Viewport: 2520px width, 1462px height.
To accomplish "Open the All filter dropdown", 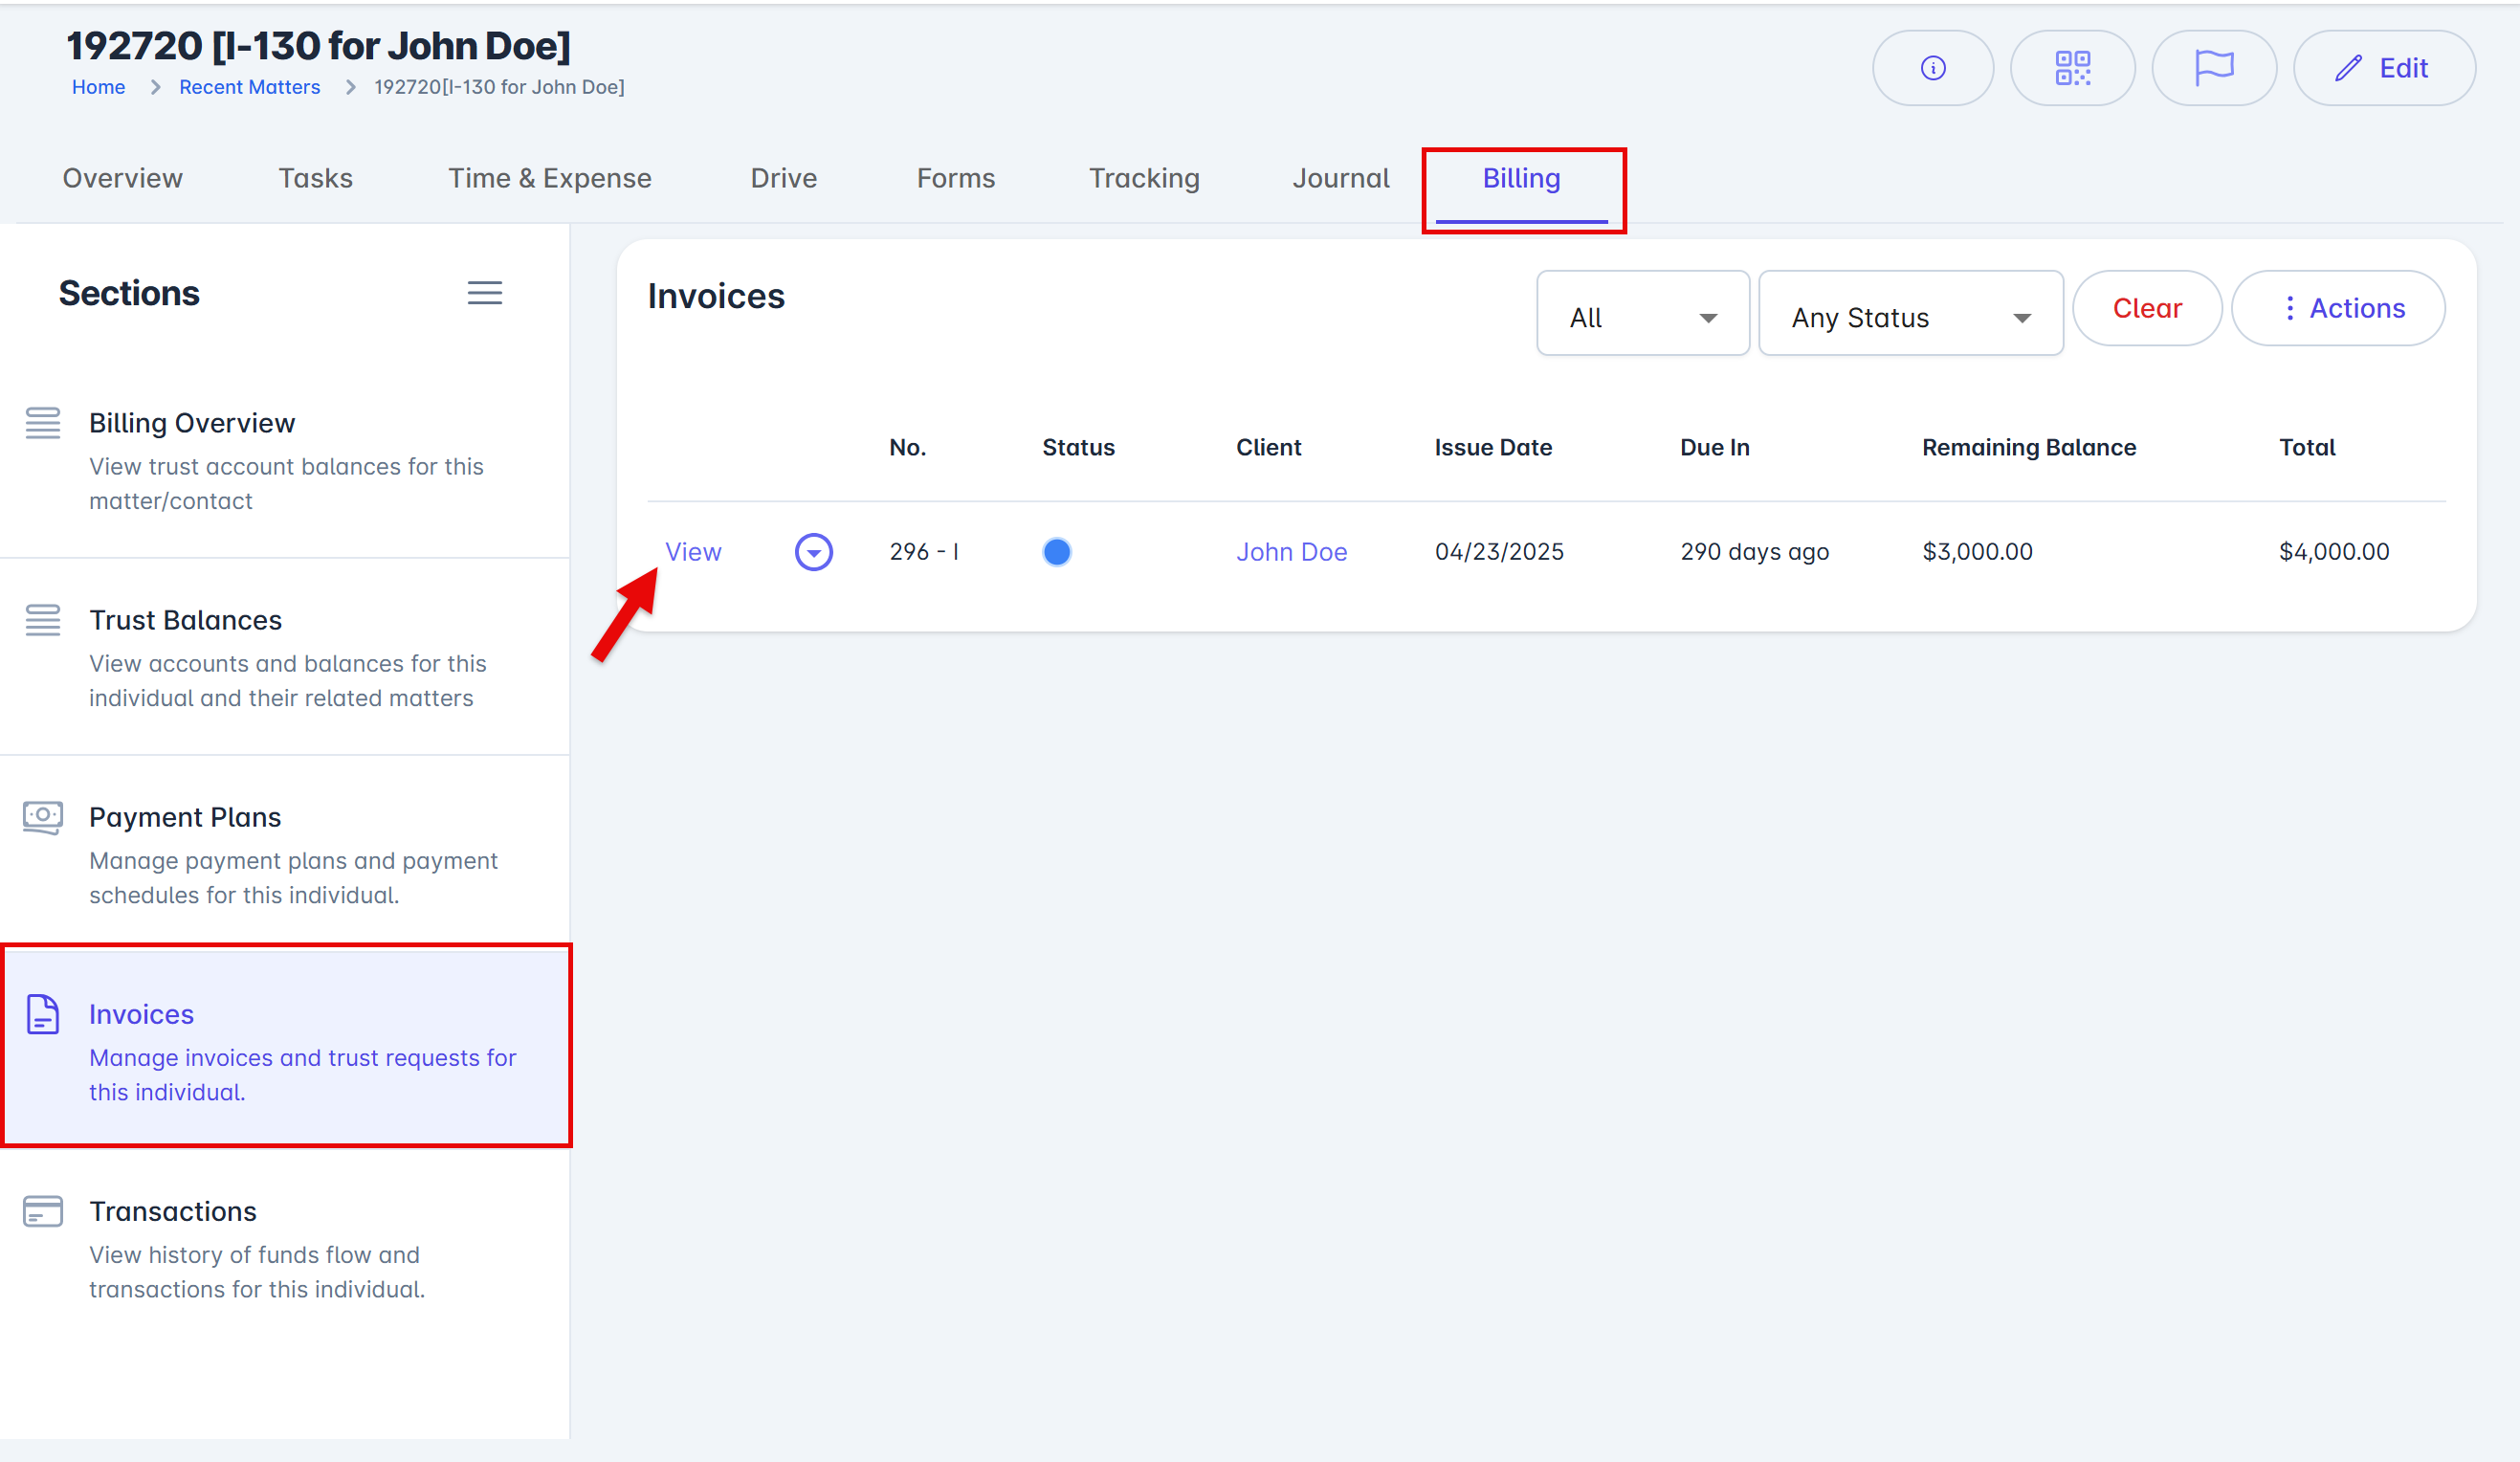I will coord(1642,317).
